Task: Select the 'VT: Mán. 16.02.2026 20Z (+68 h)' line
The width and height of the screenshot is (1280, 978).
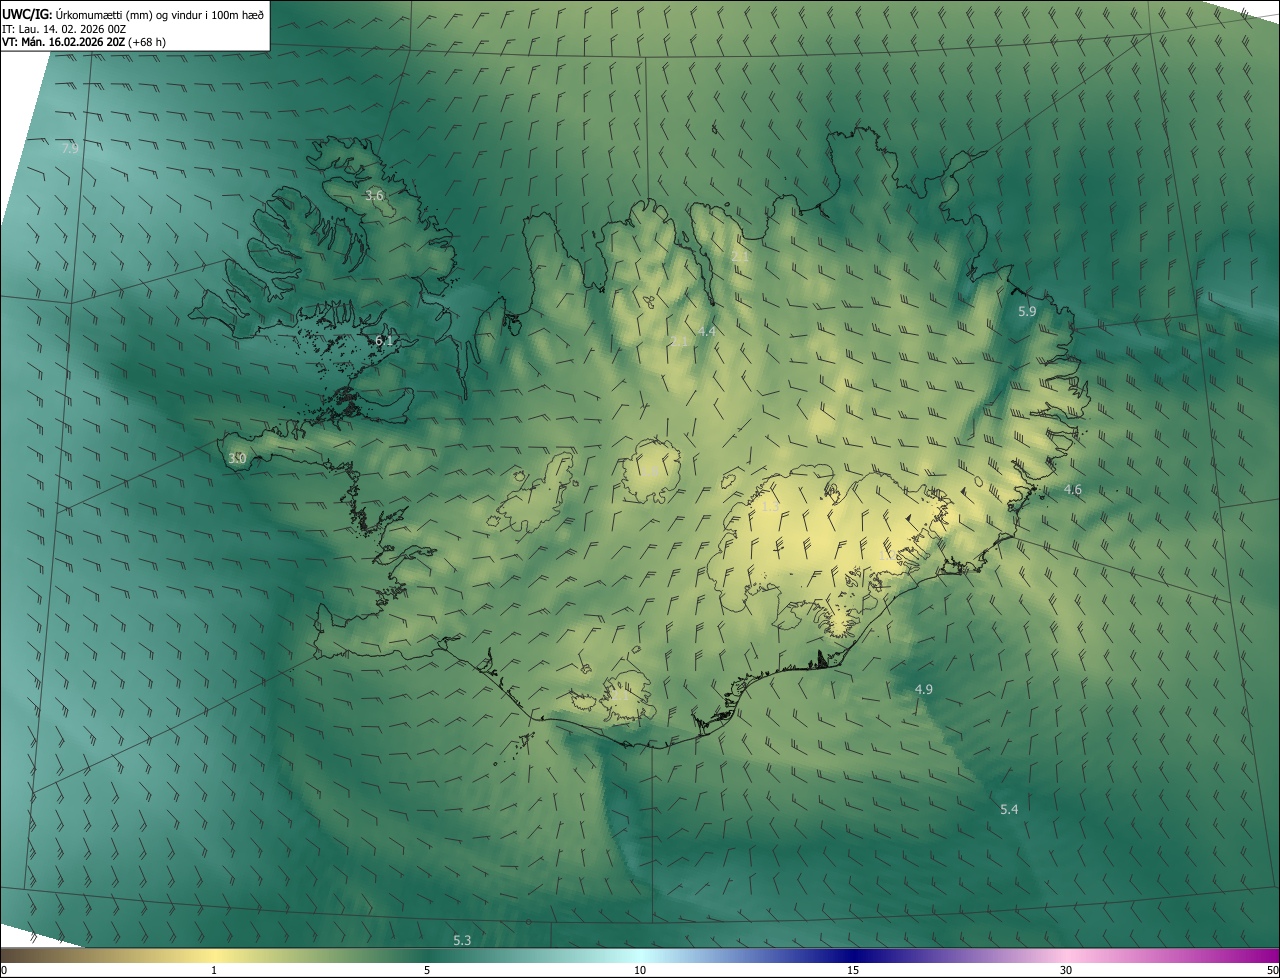Action: (84, 43)
